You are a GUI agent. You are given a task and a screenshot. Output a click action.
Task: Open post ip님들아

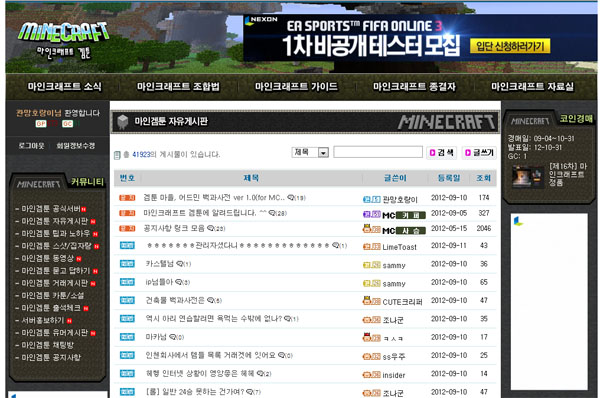159,282
